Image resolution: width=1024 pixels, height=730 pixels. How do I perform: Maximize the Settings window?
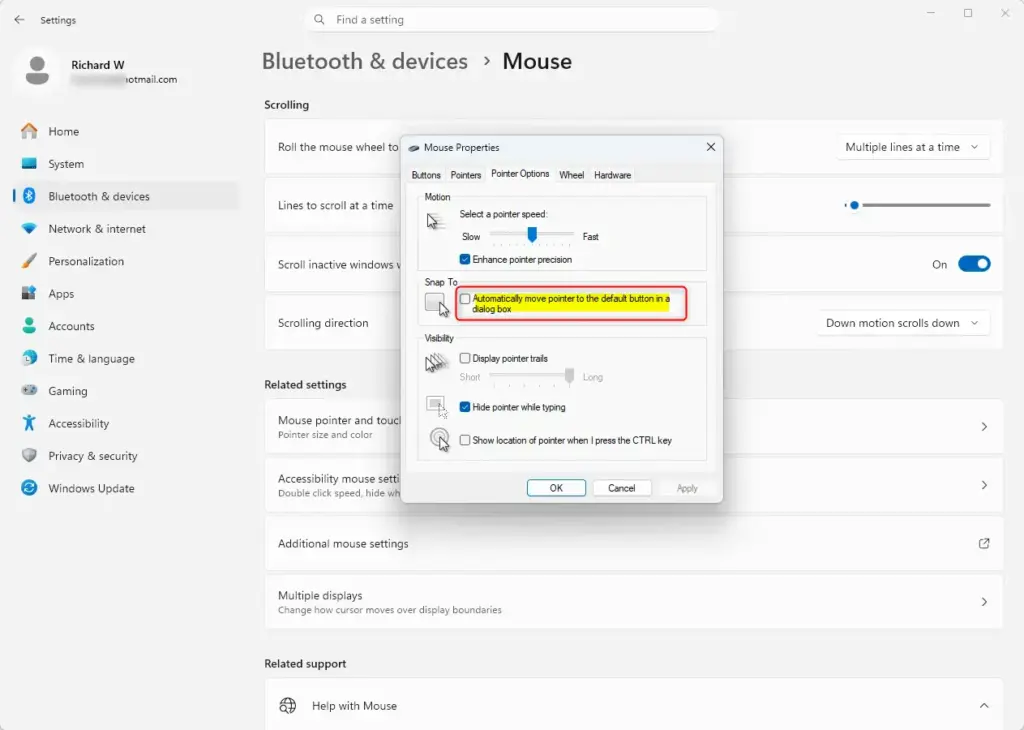(968, 13)
